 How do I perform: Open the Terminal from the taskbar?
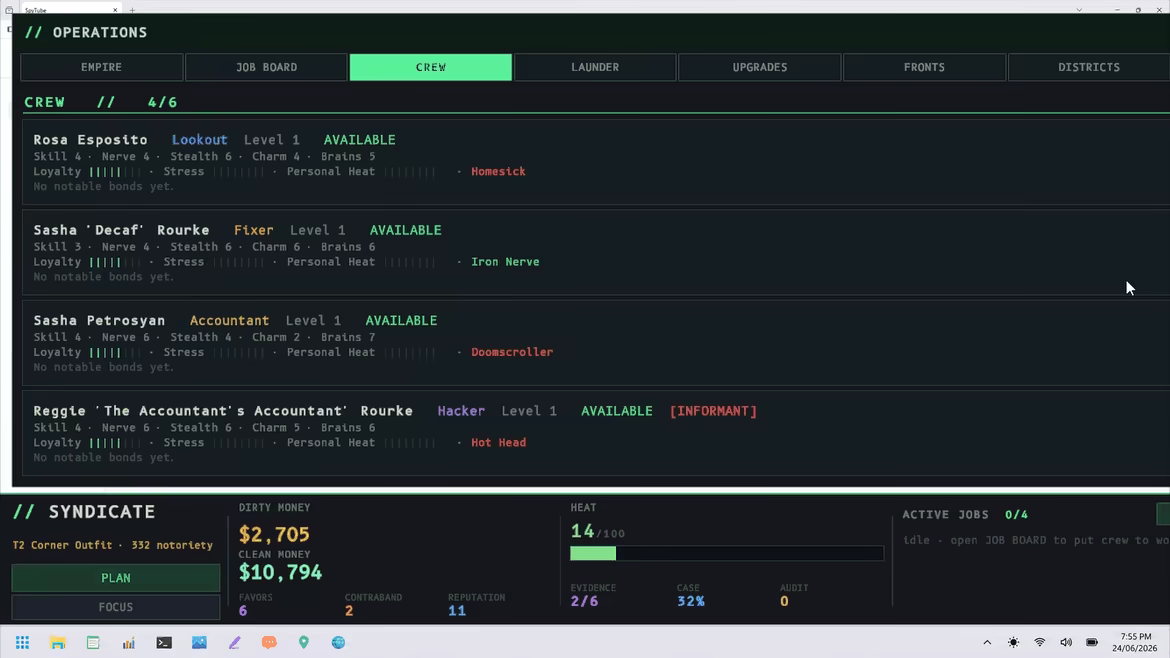pos(163,642)
